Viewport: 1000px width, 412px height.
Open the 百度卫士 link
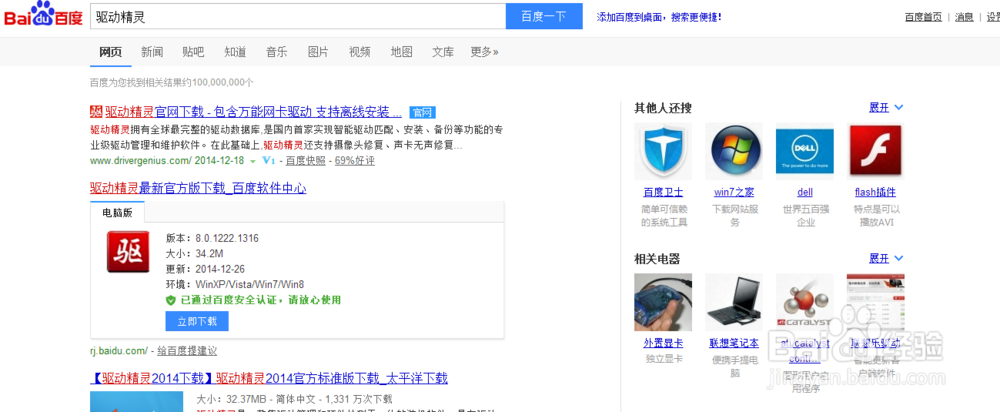point(663,192)
